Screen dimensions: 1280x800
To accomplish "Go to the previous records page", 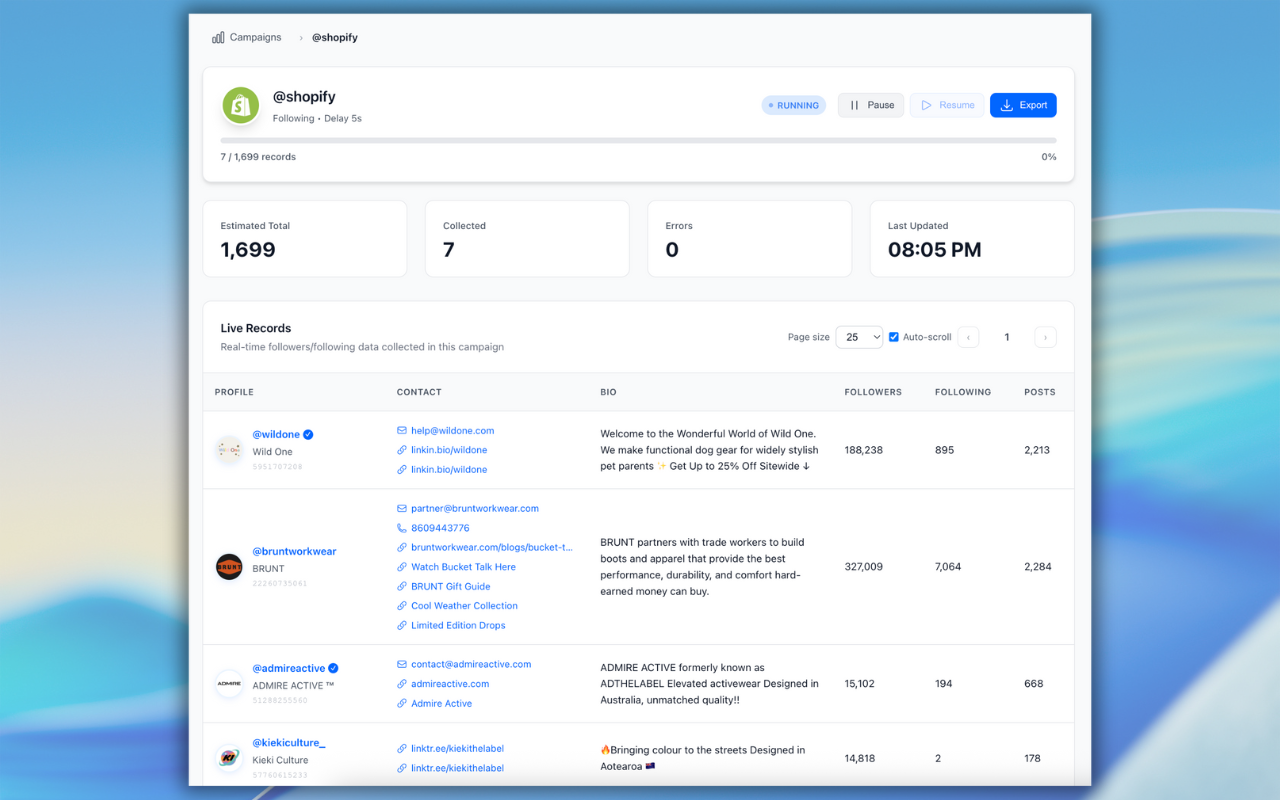I will point(968,337).
